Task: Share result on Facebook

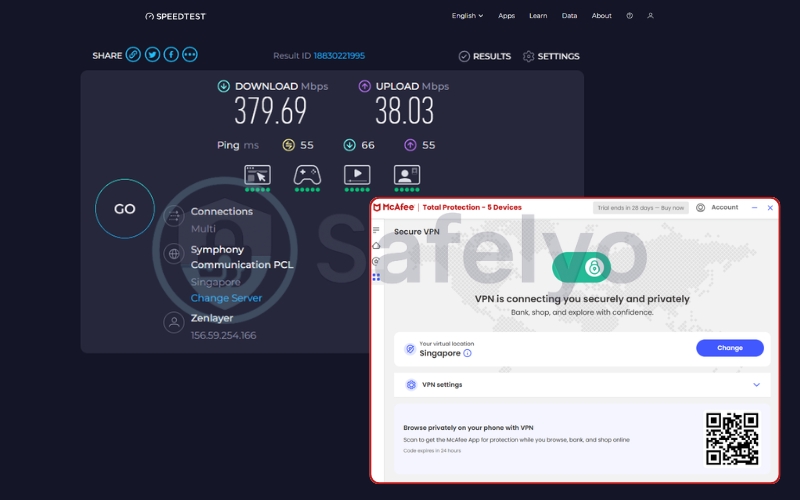Action: tap(171, 55)
